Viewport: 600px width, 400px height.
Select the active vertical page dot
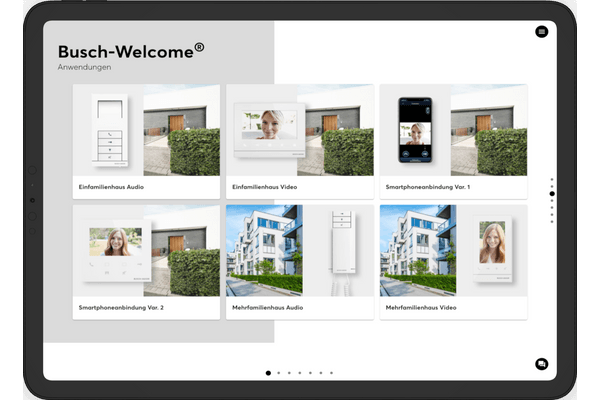[x=552, y=194]
